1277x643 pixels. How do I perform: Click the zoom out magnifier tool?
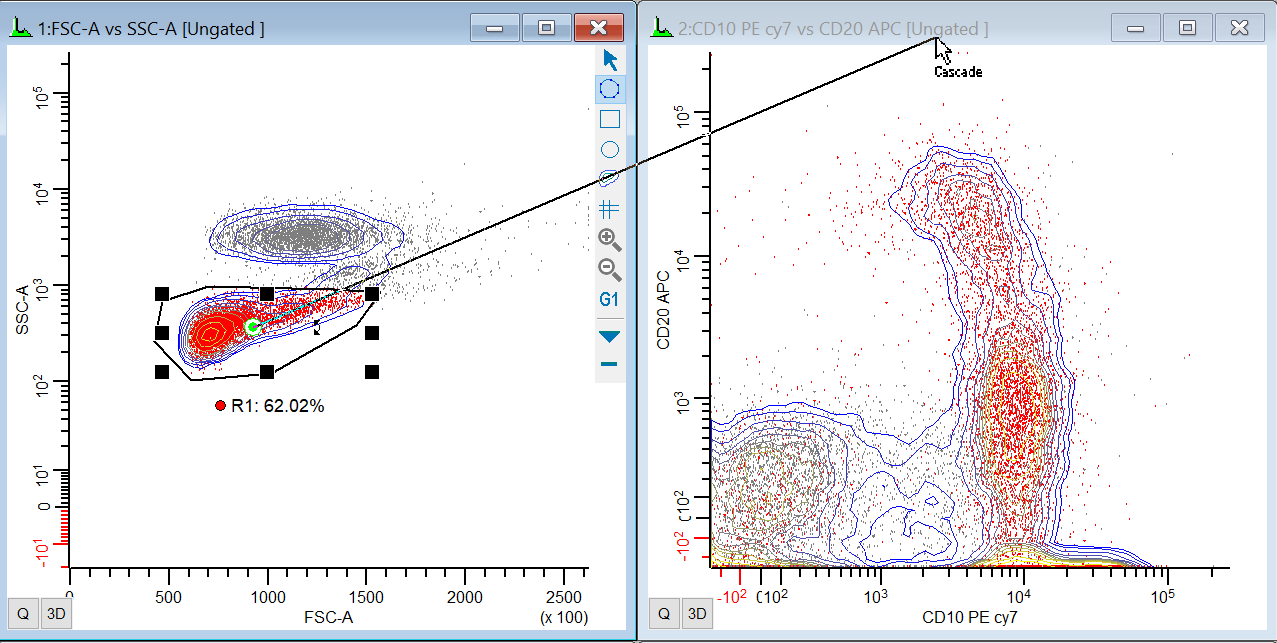click(x=610, y=268)
